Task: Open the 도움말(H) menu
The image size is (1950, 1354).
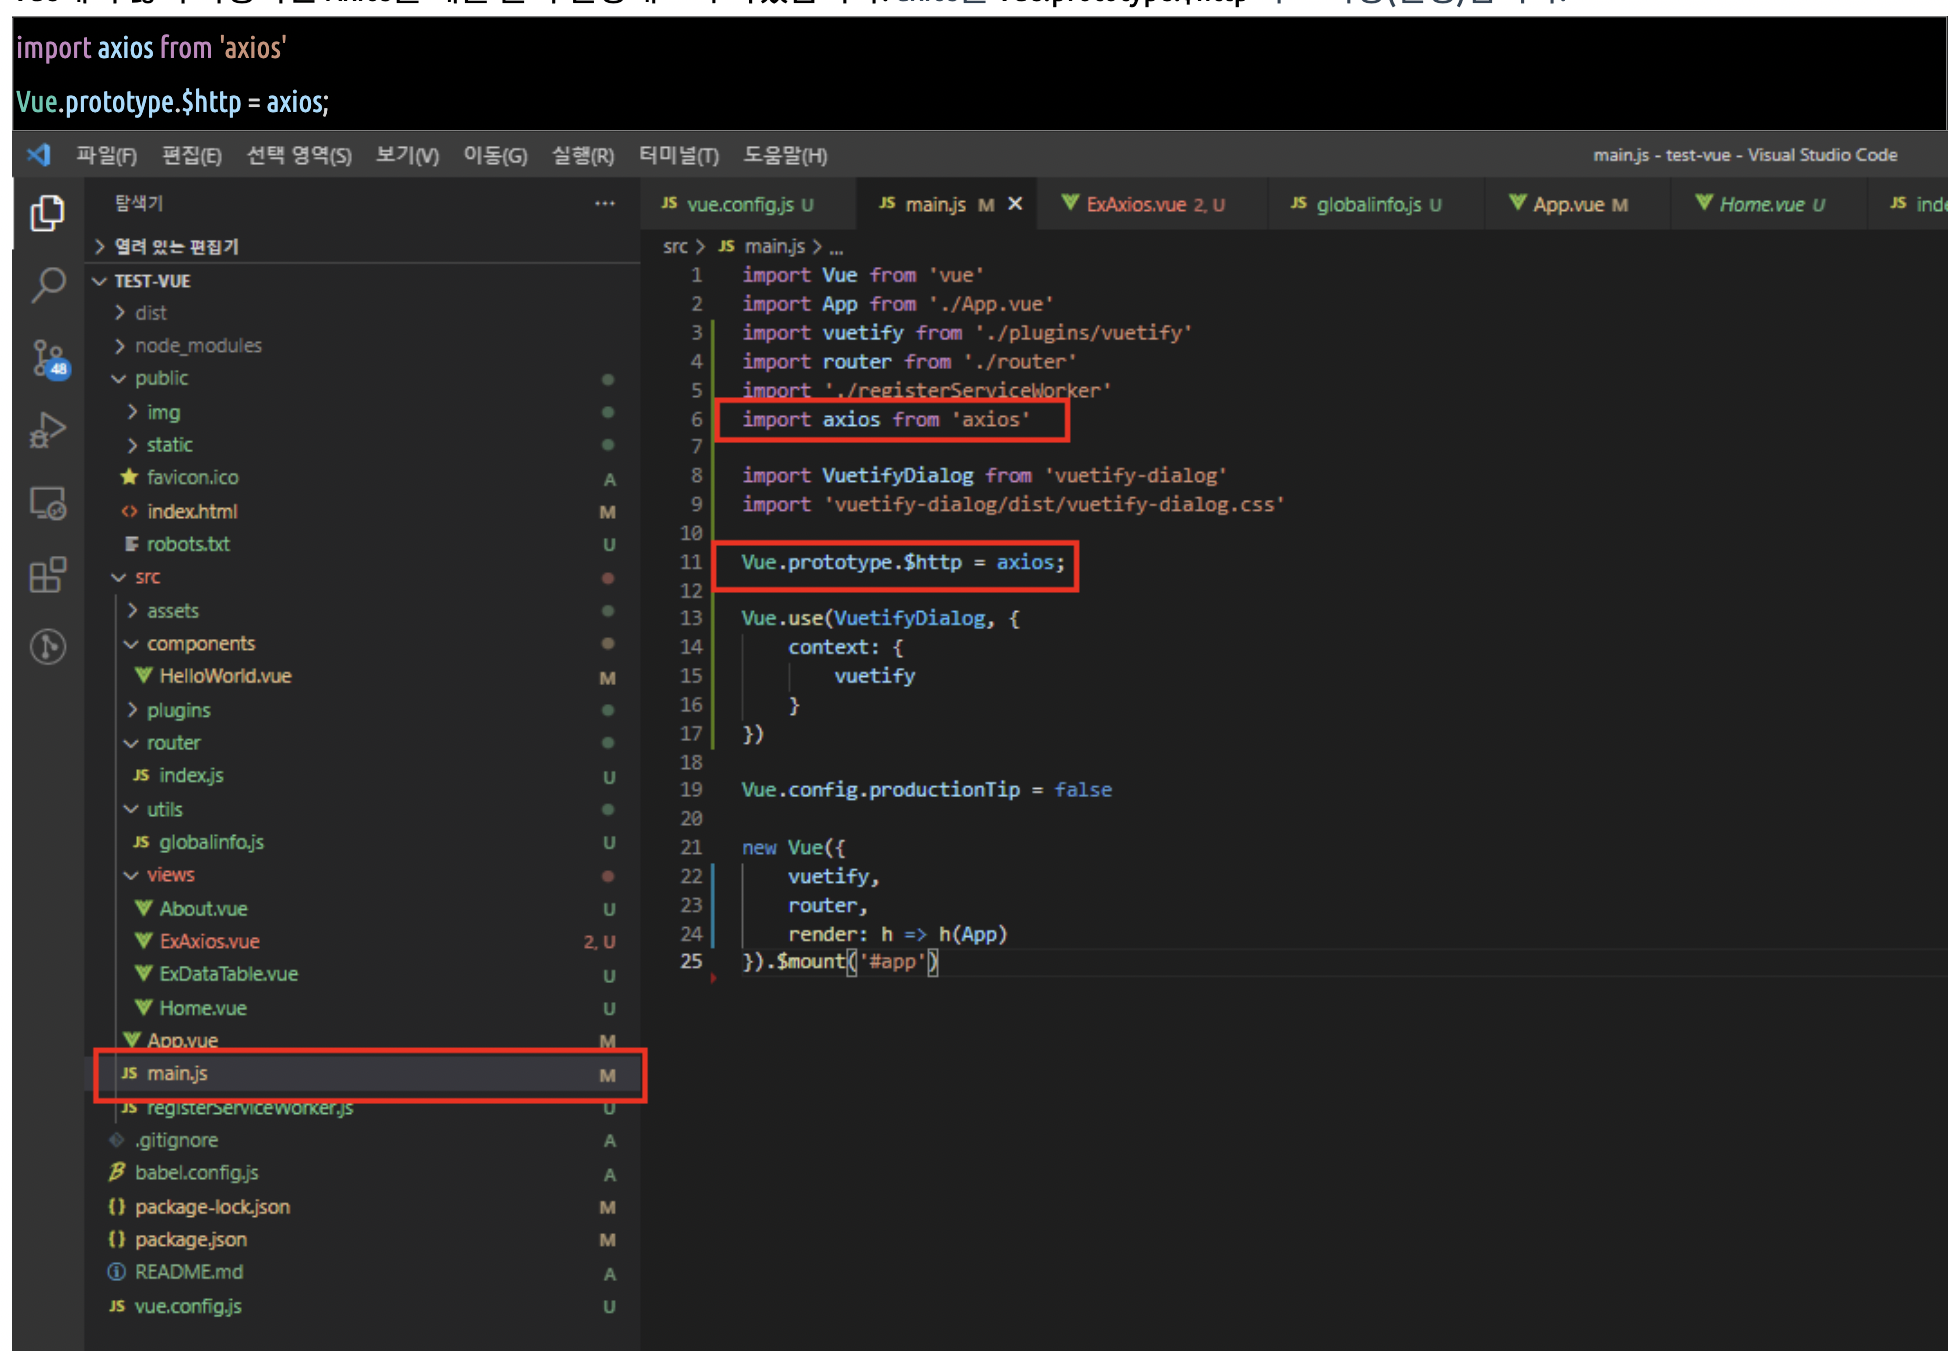Action: [785, 155]
